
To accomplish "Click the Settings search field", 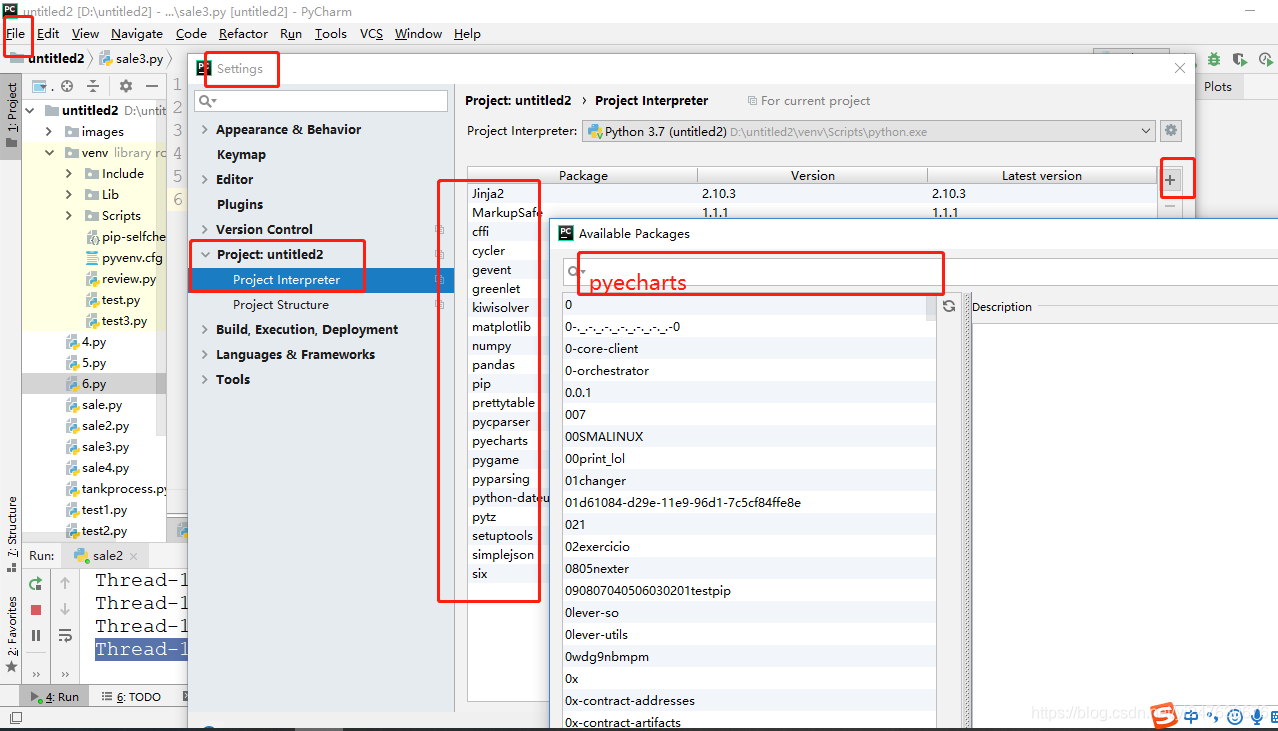I will pos(321,101).
